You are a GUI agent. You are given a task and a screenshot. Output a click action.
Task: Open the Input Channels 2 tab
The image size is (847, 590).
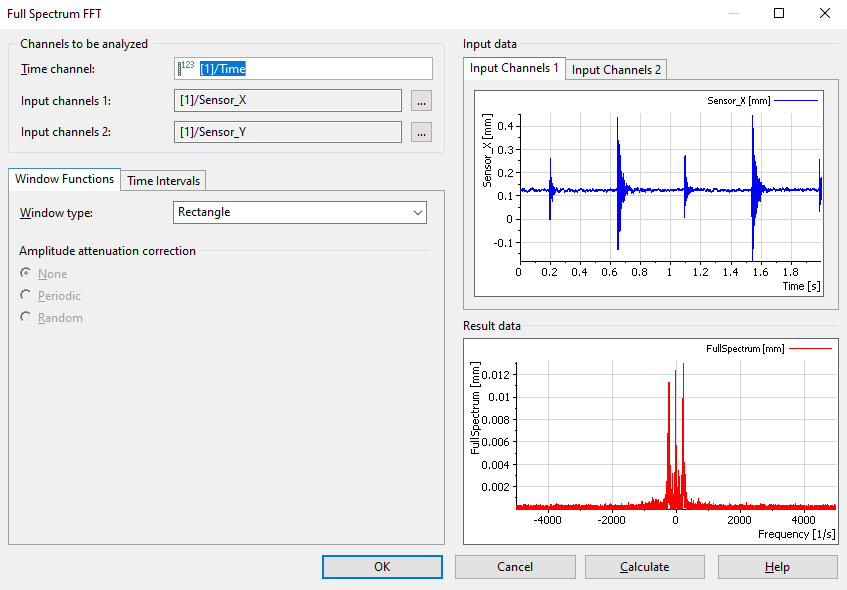616,69
